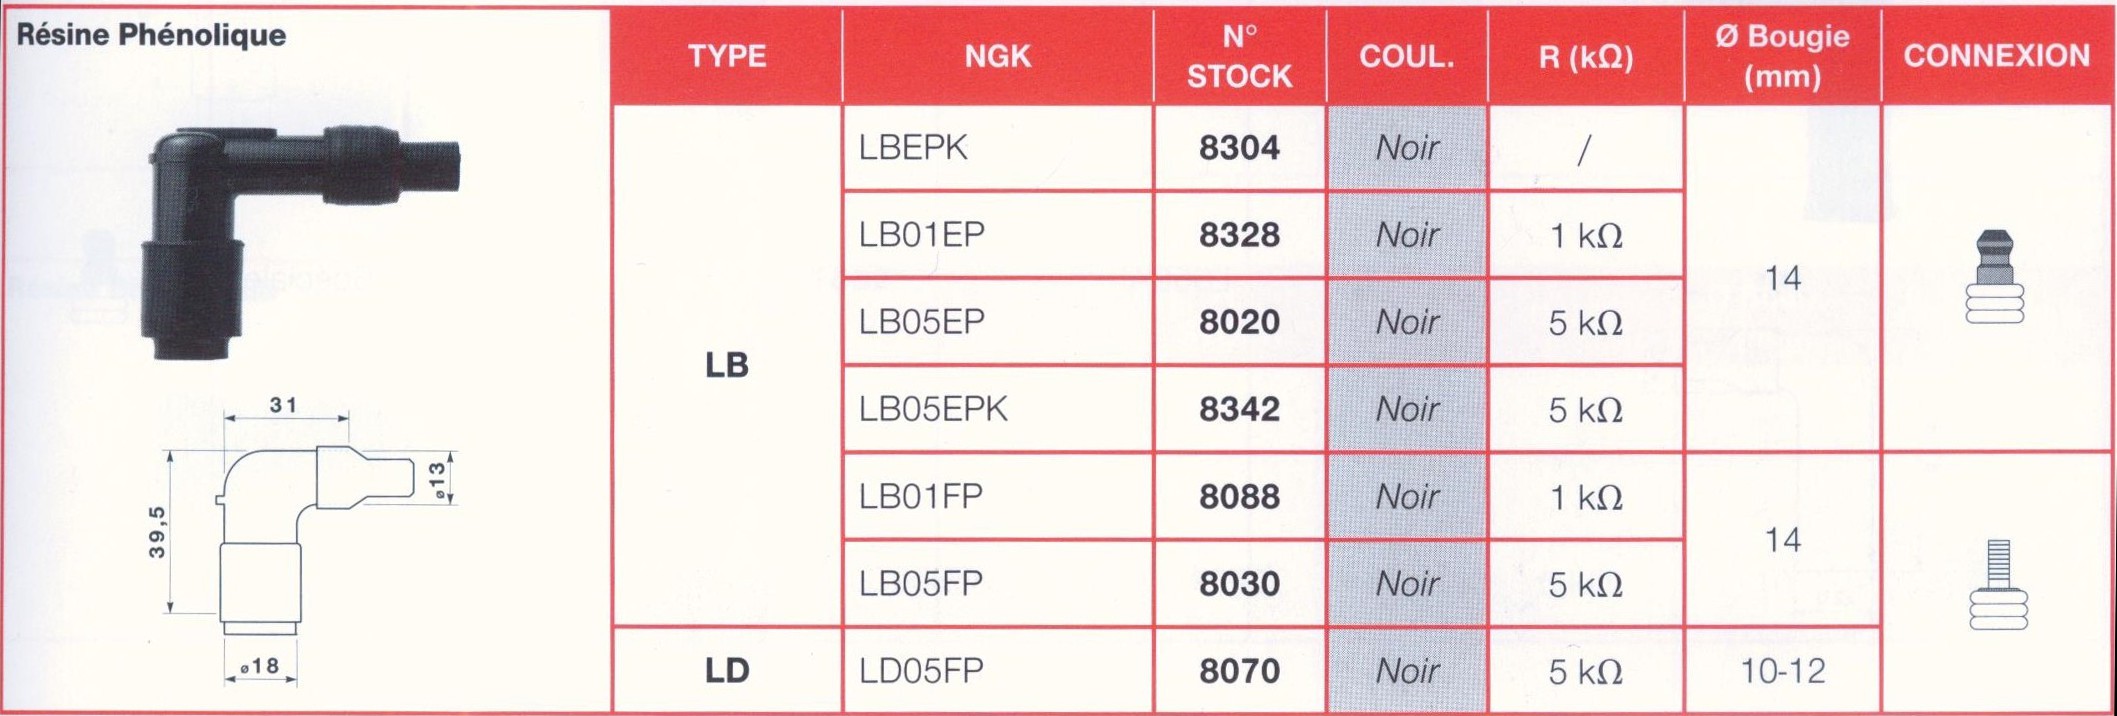2117x716 pixels.
Task: Click stock number 8328
Action: tap(1239, 235)
